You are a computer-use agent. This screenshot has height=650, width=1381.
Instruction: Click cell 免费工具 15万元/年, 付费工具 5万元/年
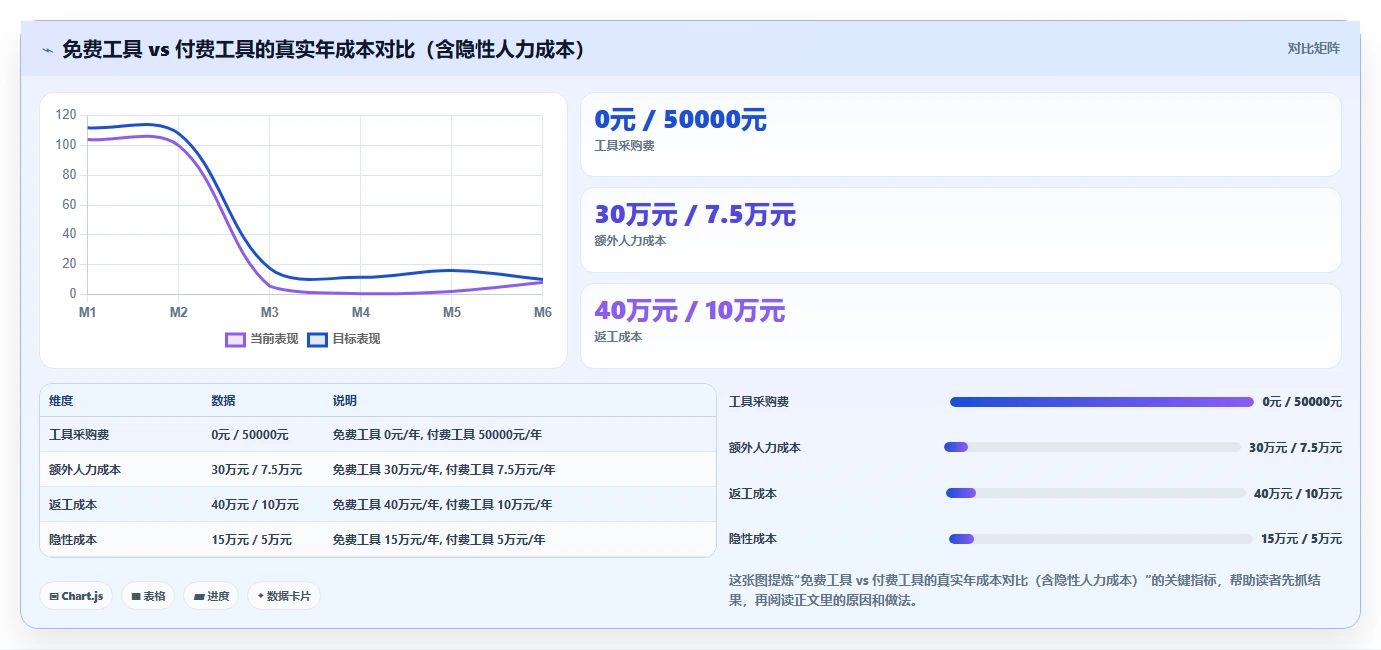tap(439, 540)
